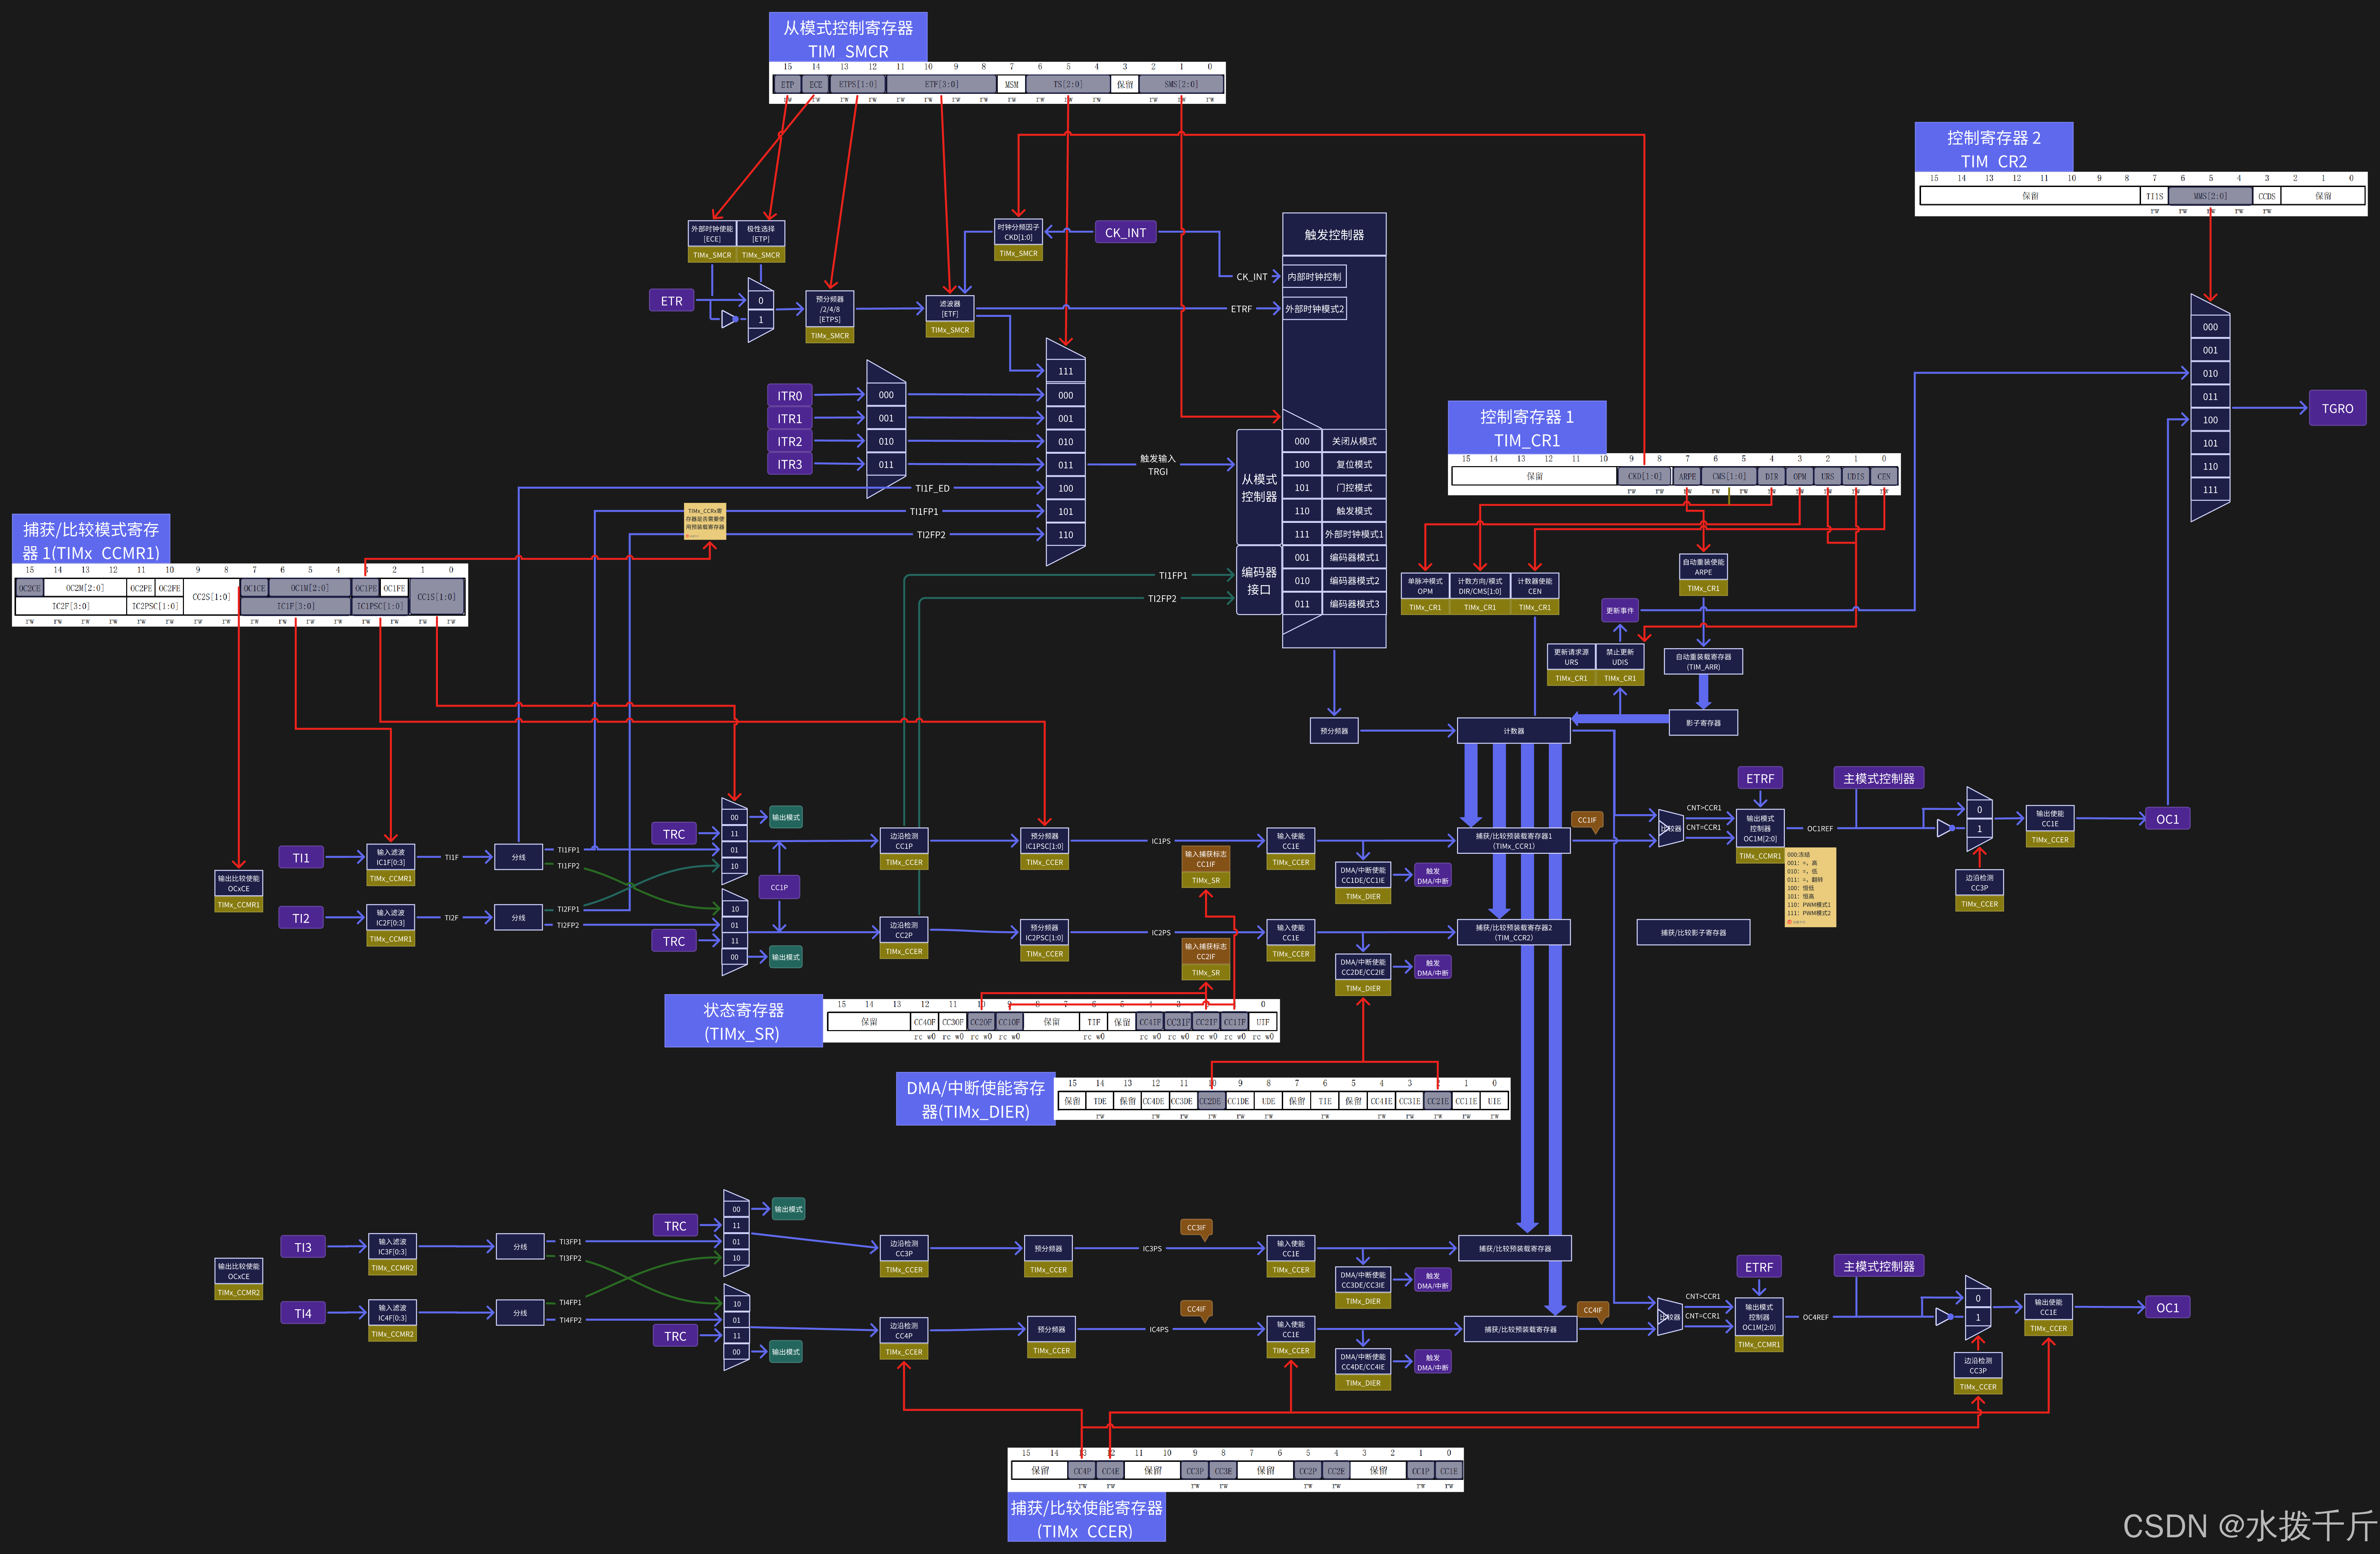Click the brown CC3IF flag marker
2380x1554 pixels.
click(x=1196, y=1227)
